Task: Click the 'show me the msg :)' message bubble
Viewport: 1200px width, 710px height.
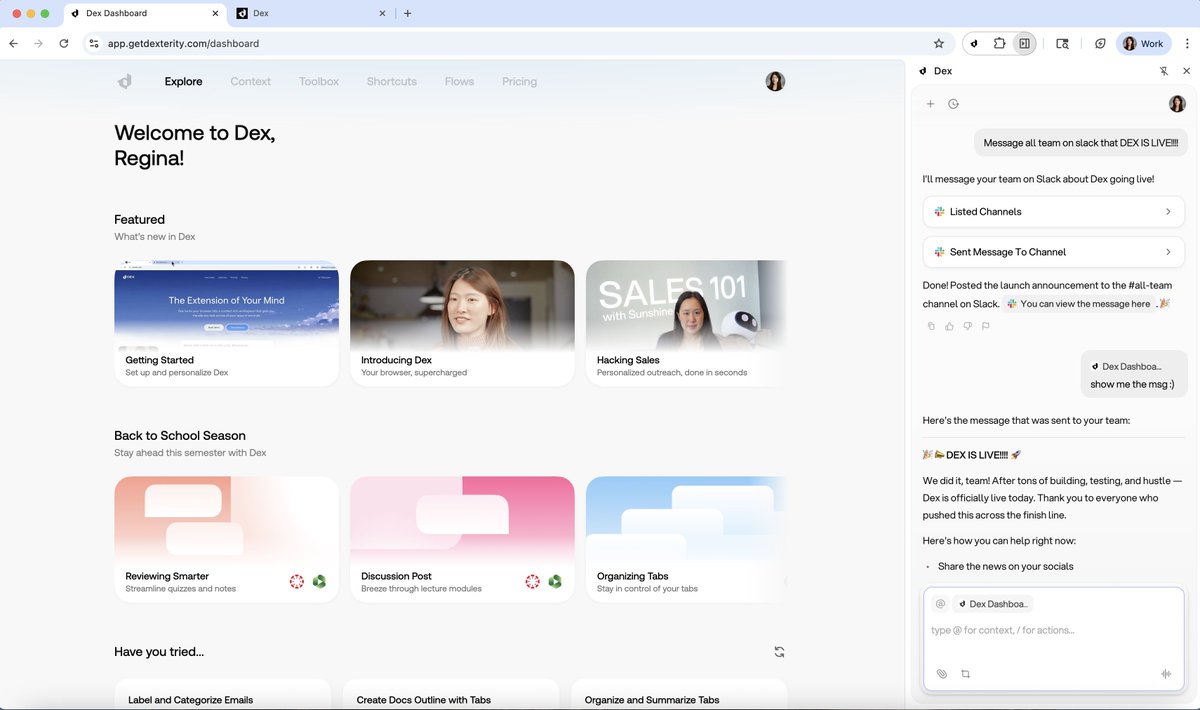Action: coord(1134,375)
